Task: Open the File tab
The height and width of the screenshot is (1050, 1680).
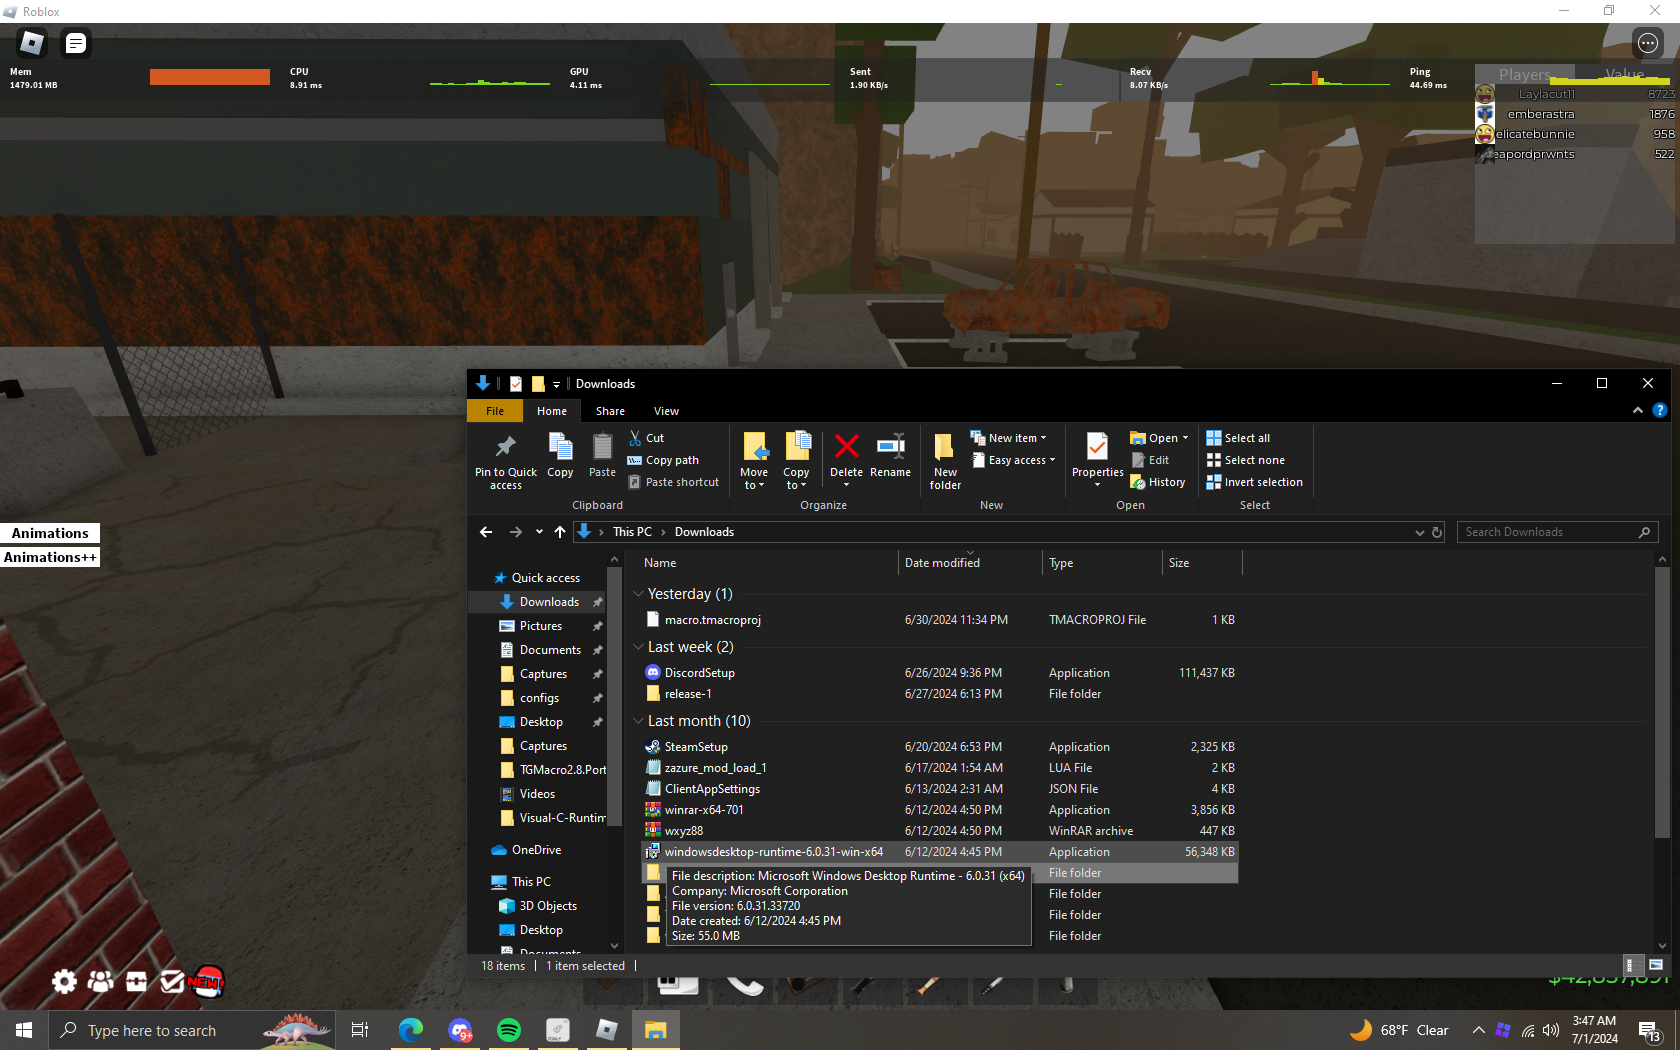Action: 495,411
